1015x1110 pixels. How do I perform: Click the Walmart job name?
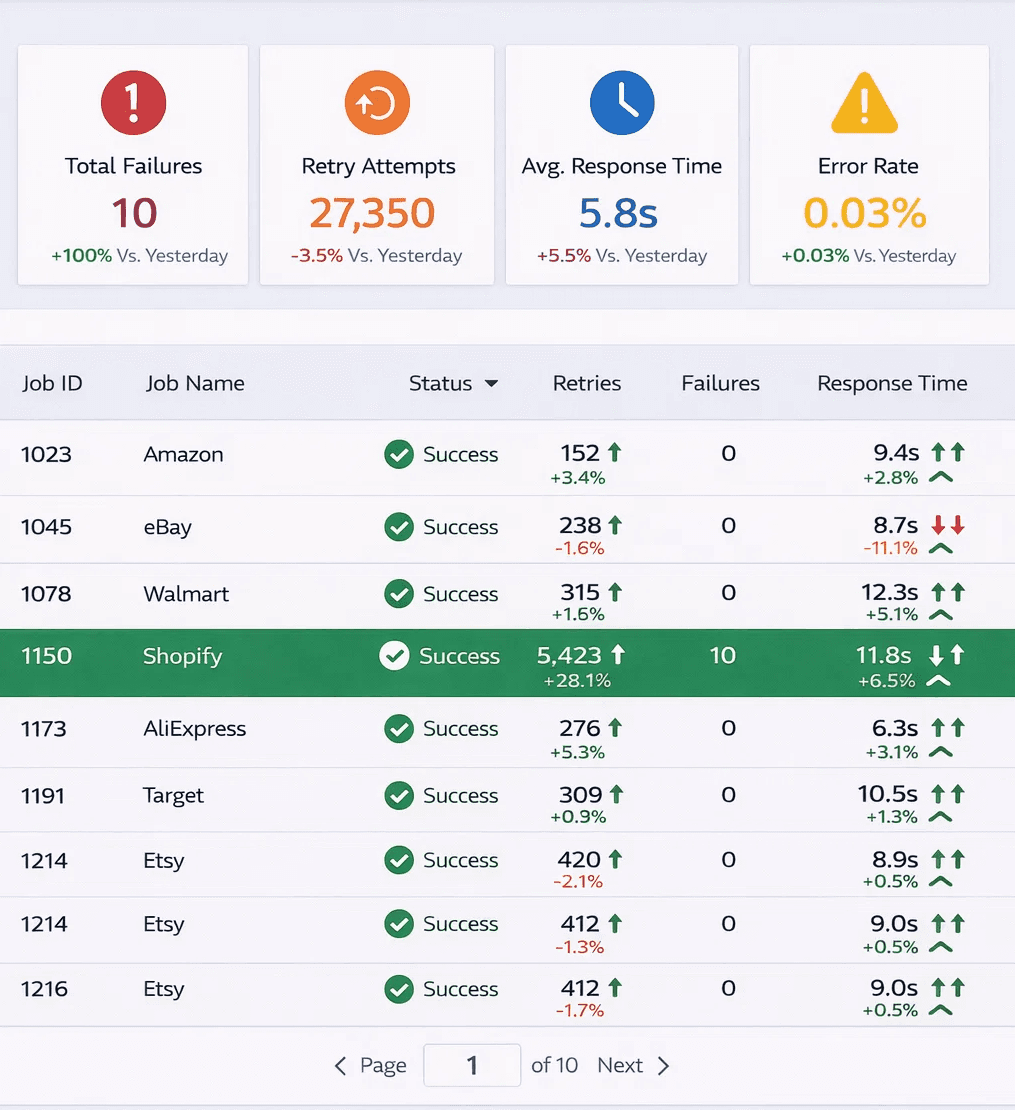coord(186,594)
